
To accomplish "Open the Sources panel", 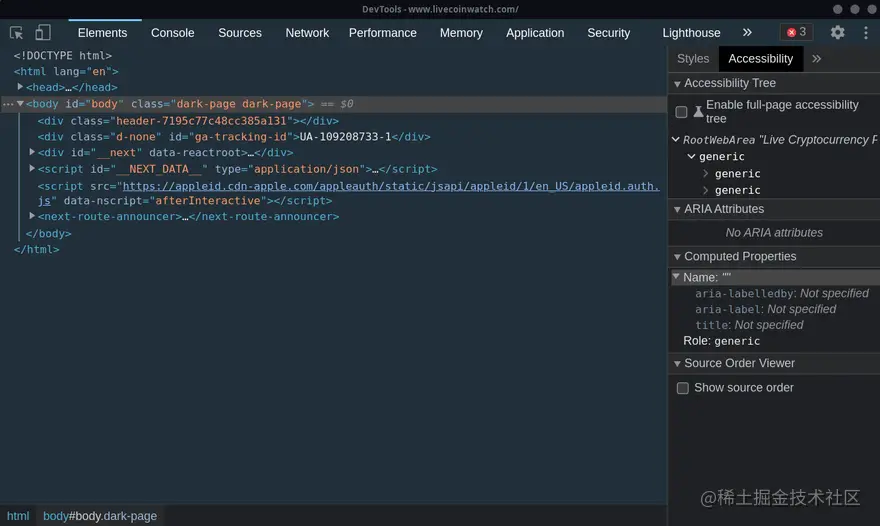I will [240, 33].
